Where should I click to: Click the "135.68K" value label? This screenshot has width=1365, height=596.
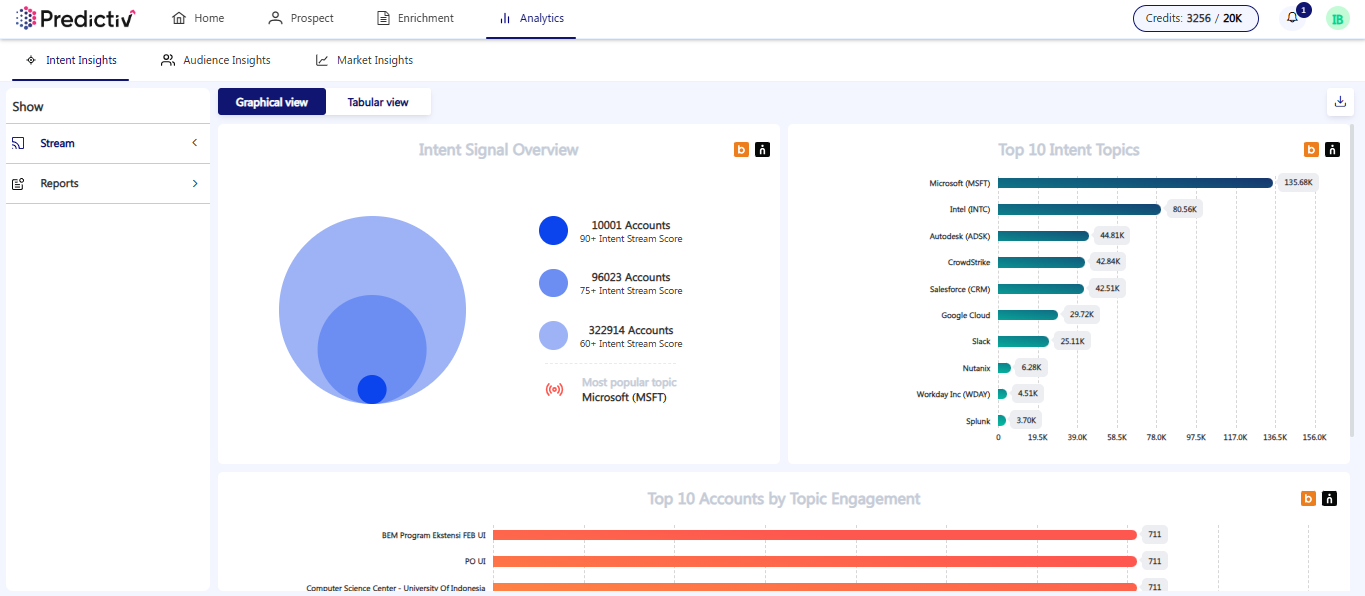(x=1298, y=183)
